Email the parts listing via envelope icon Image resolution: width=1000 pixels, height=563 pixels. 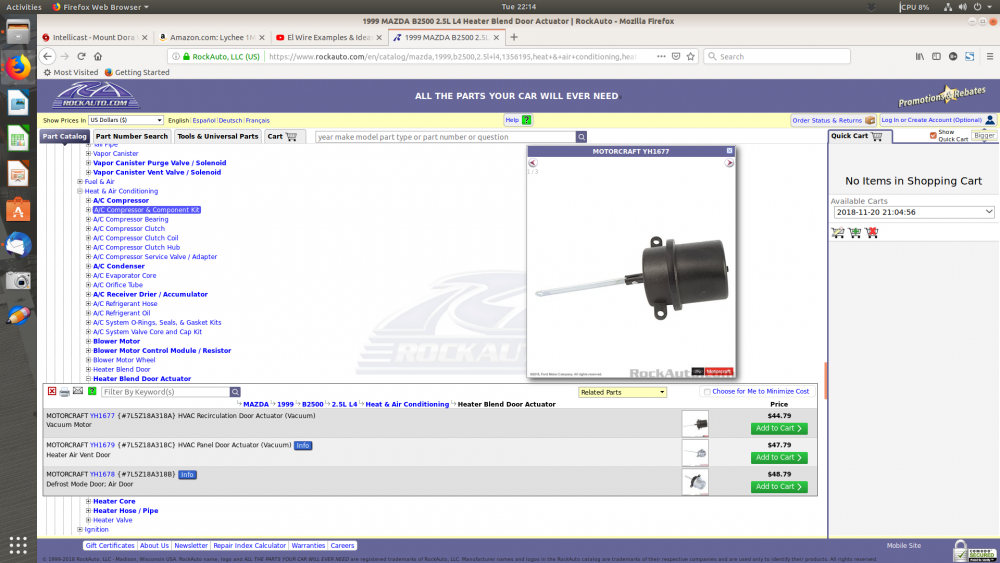78,391
